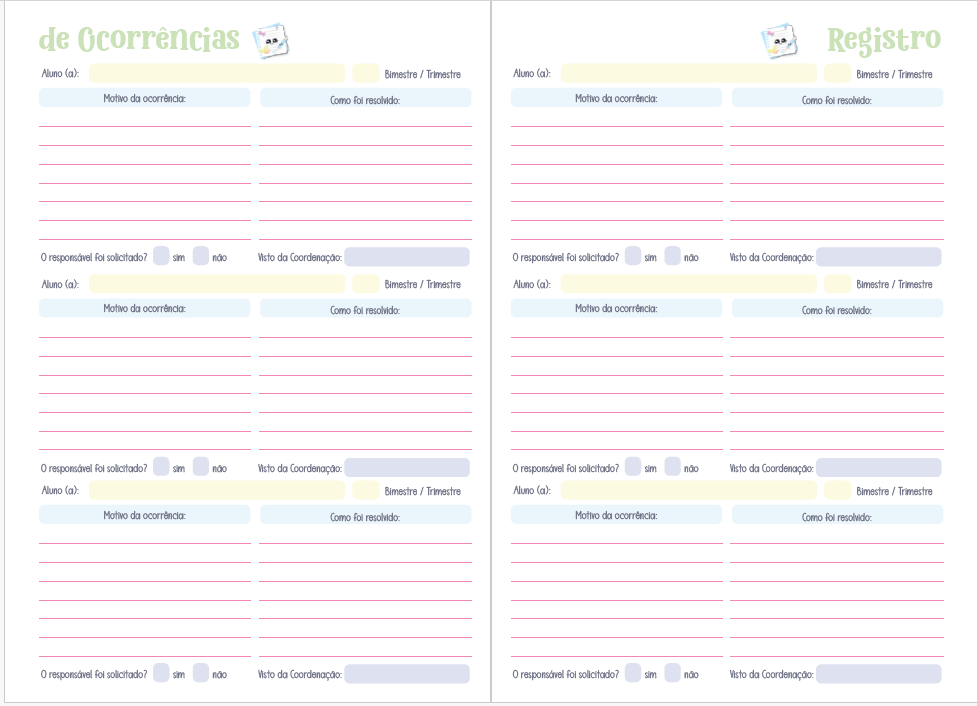977x706 pixels.
Task: Select "Como foi resolvido:" header in third Ocorrências entry
Action: pyautogui.click(x=366, y=515)
